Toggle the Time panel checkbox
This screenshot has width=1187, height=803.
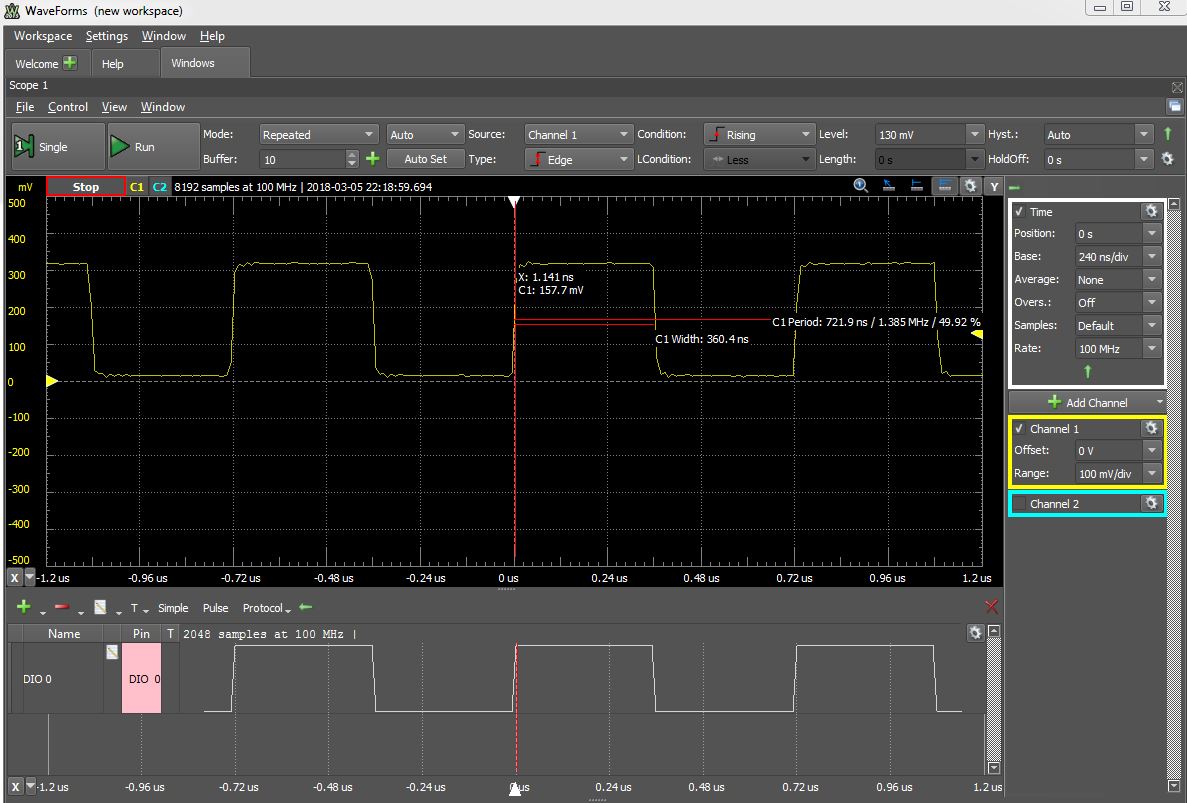pos(1019,212)
